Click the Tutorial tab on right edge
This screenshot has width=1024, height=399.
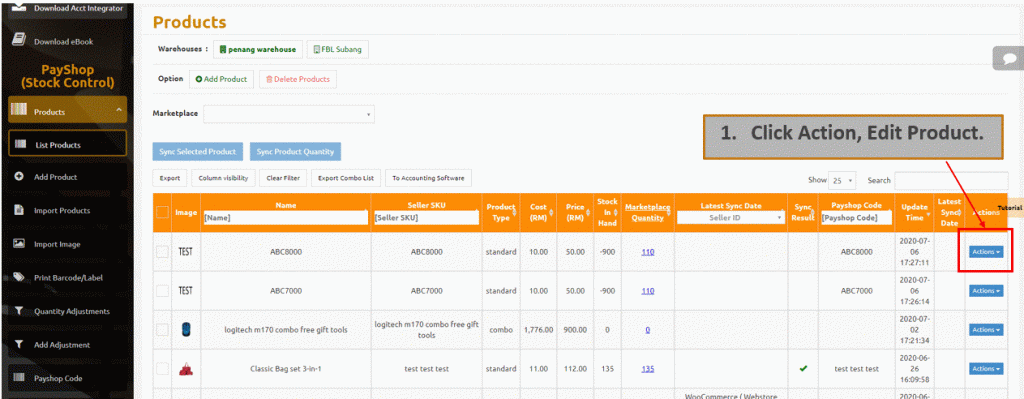coord(1010,208)
